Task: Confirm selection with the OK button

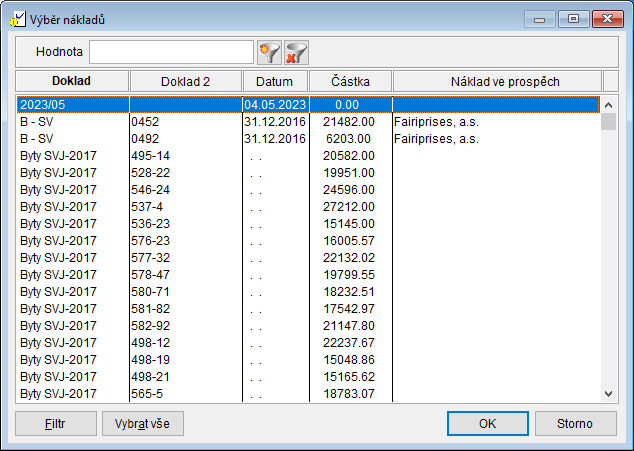Action: (x=487, y=423)
